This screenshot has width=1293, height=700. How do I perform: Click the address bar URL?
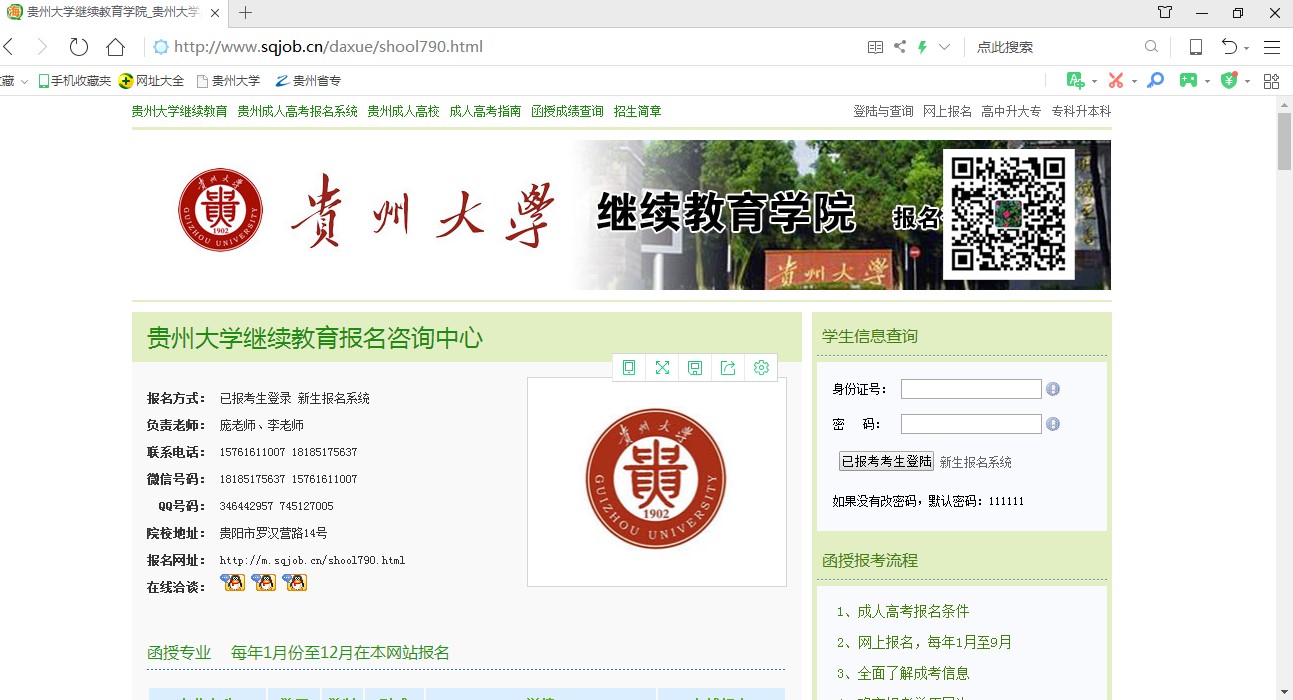click(329, 47)
